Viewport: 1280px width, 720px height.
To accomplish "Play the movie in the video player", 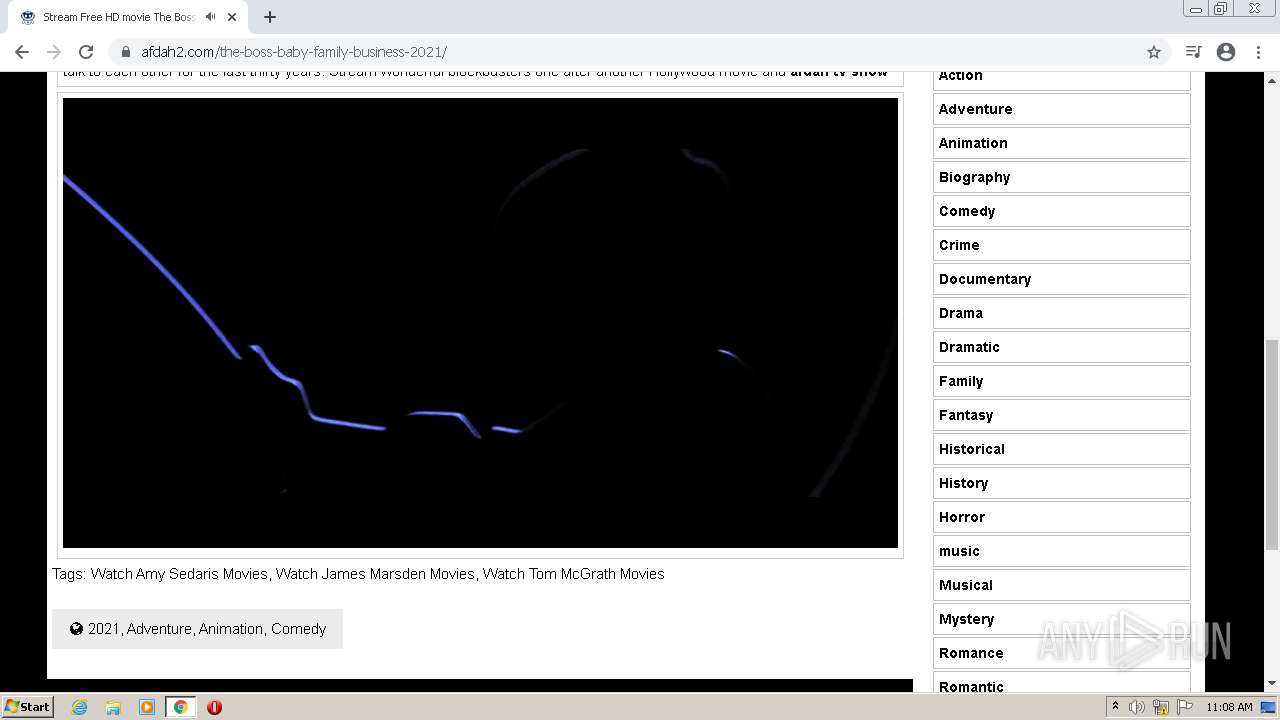I will coord(480,323).
